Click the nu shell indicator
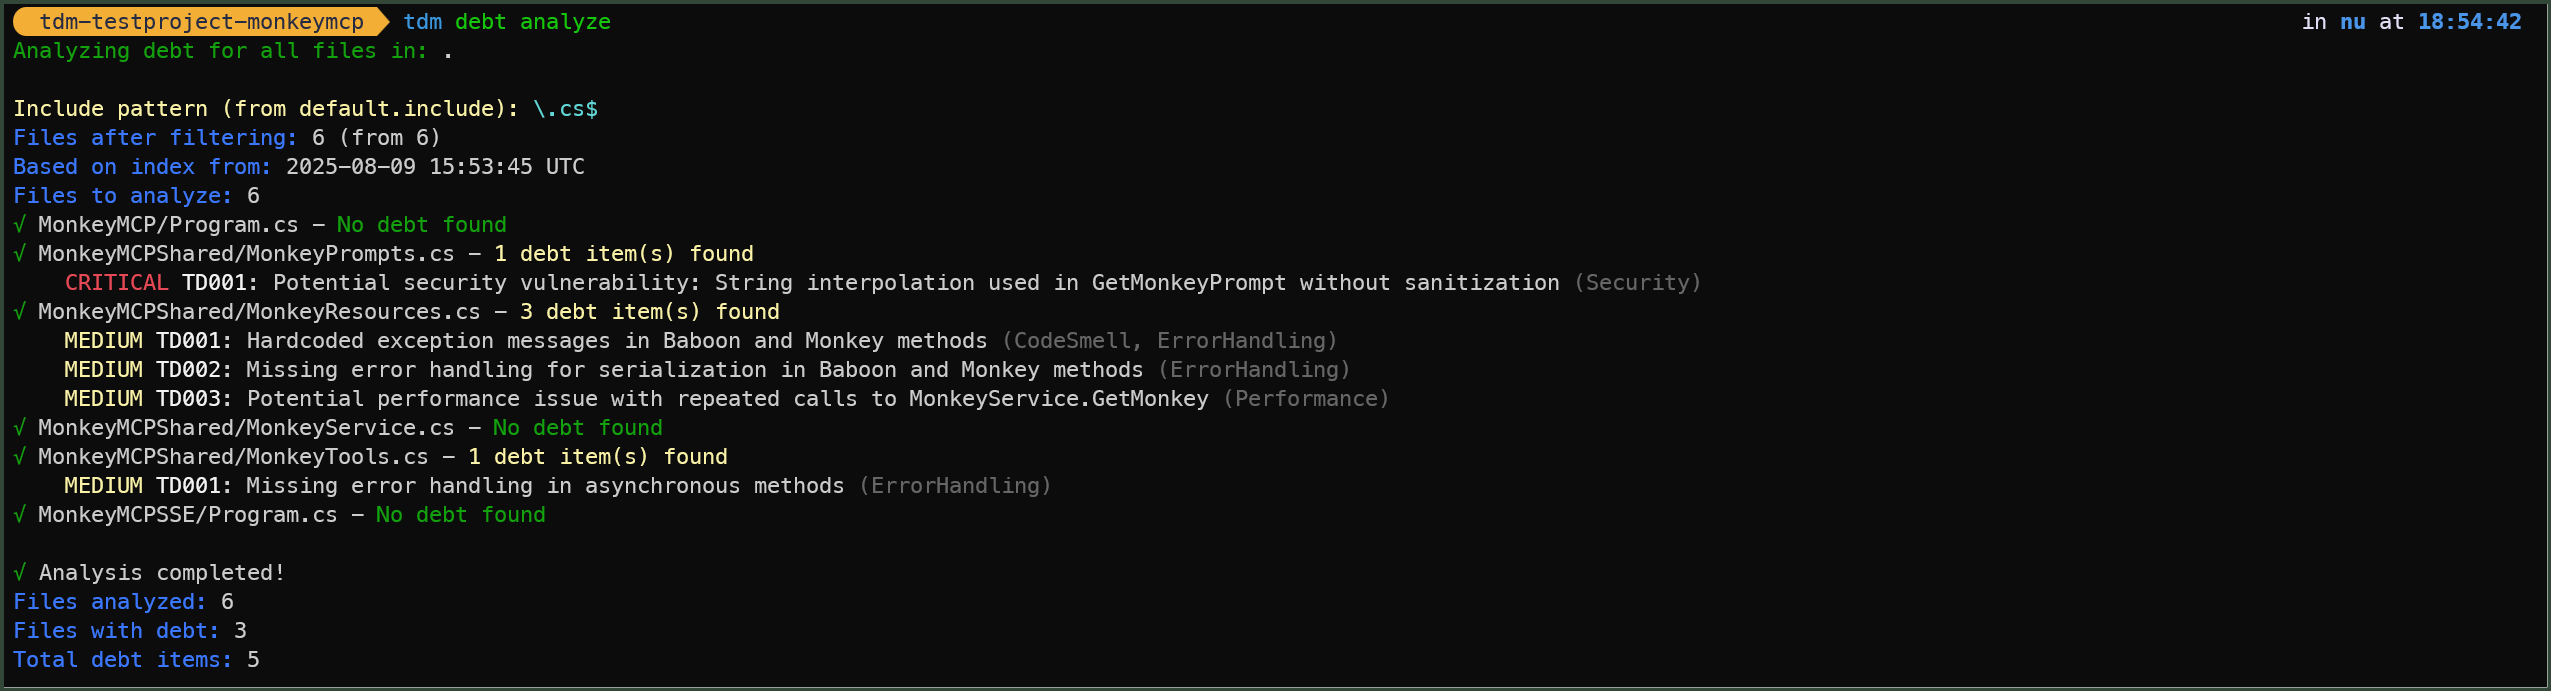 coord(2353,22)
